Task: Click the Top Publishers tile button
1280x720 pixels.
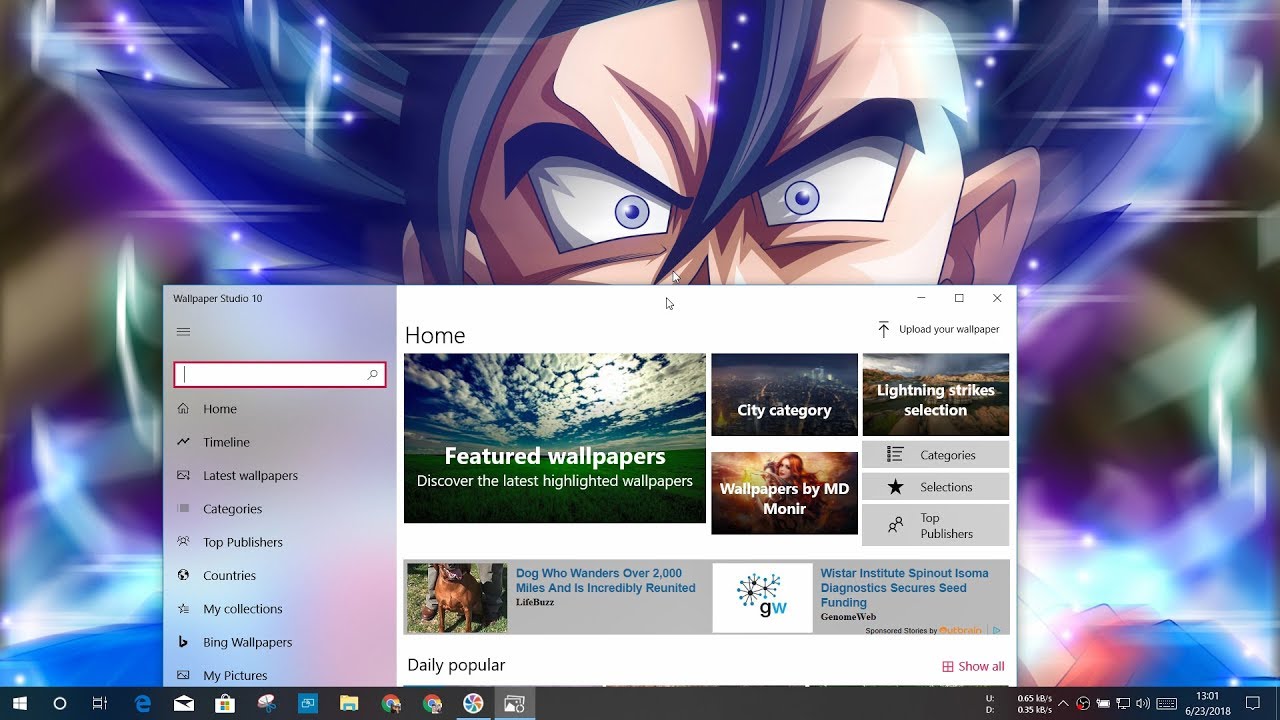Action: [x=935, y=525]
